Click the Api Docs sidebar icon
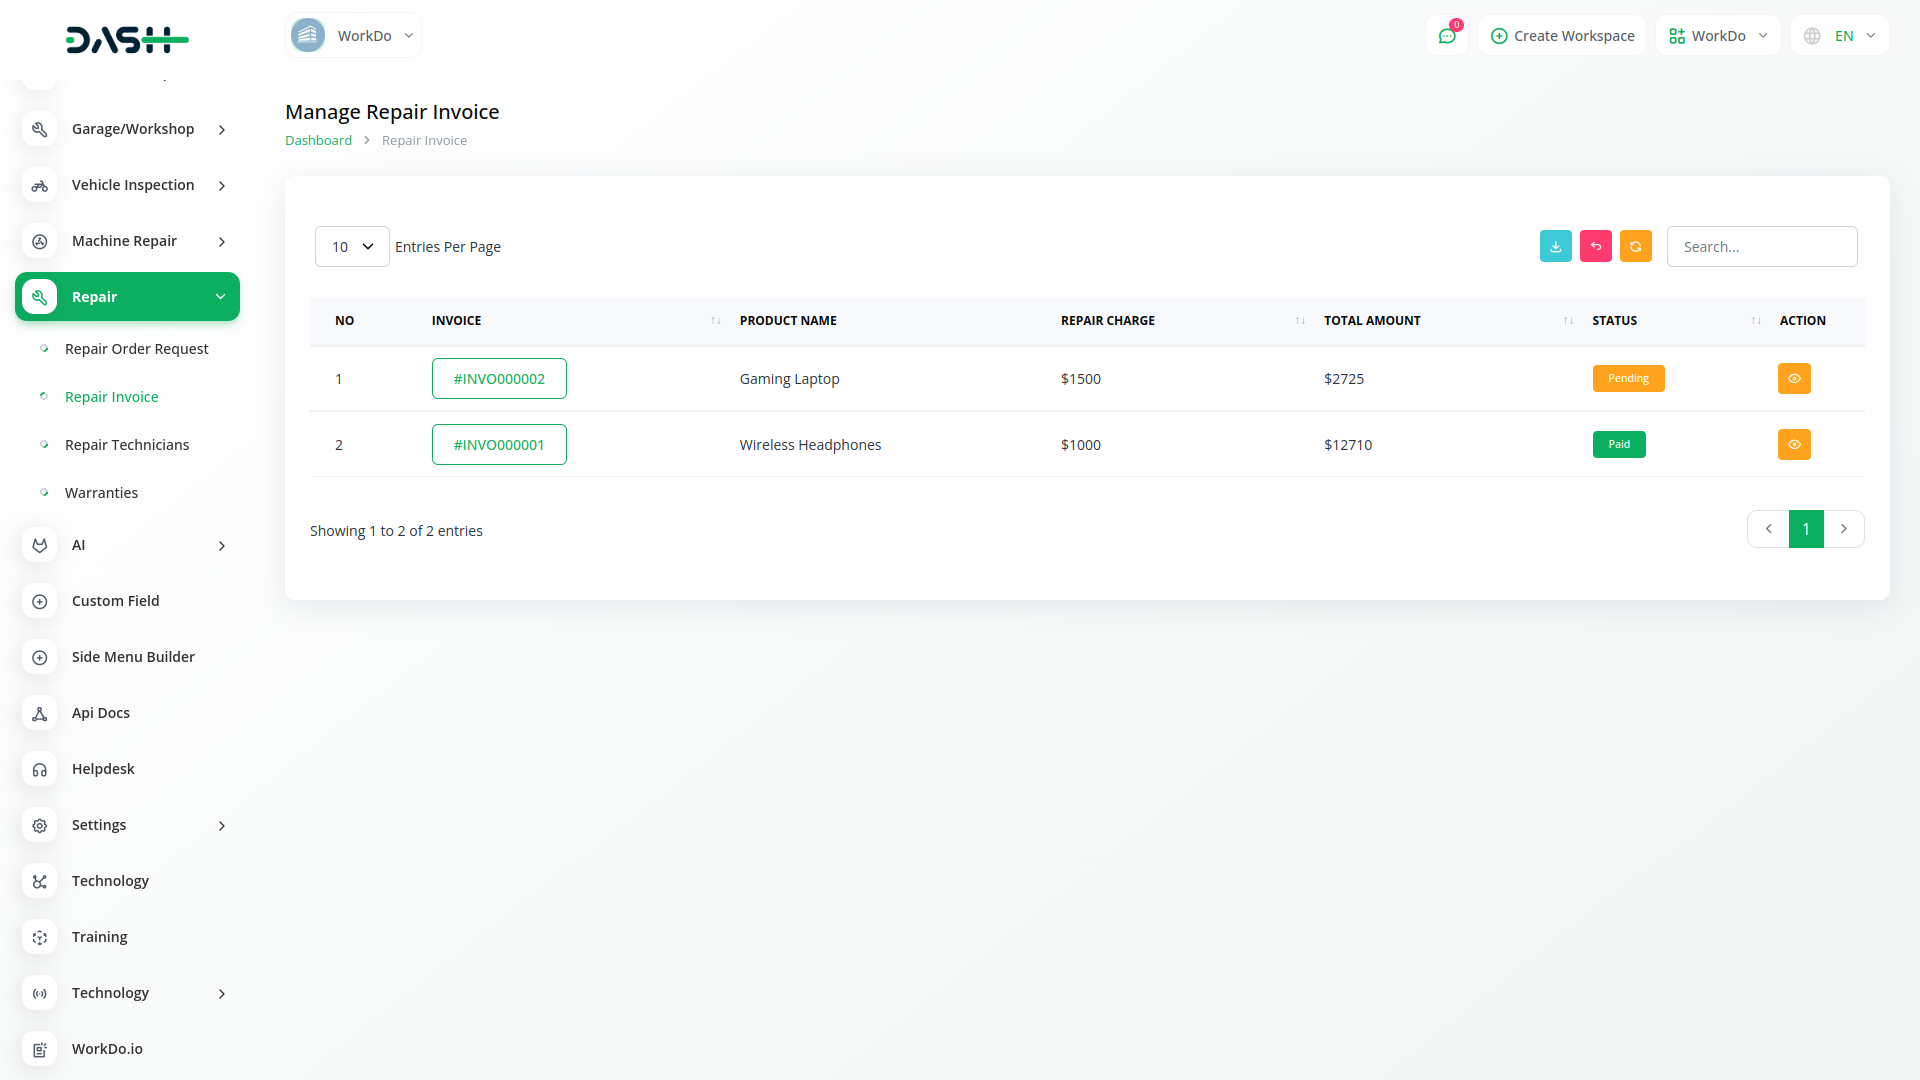1920x1080 pixels. point(40,713)
